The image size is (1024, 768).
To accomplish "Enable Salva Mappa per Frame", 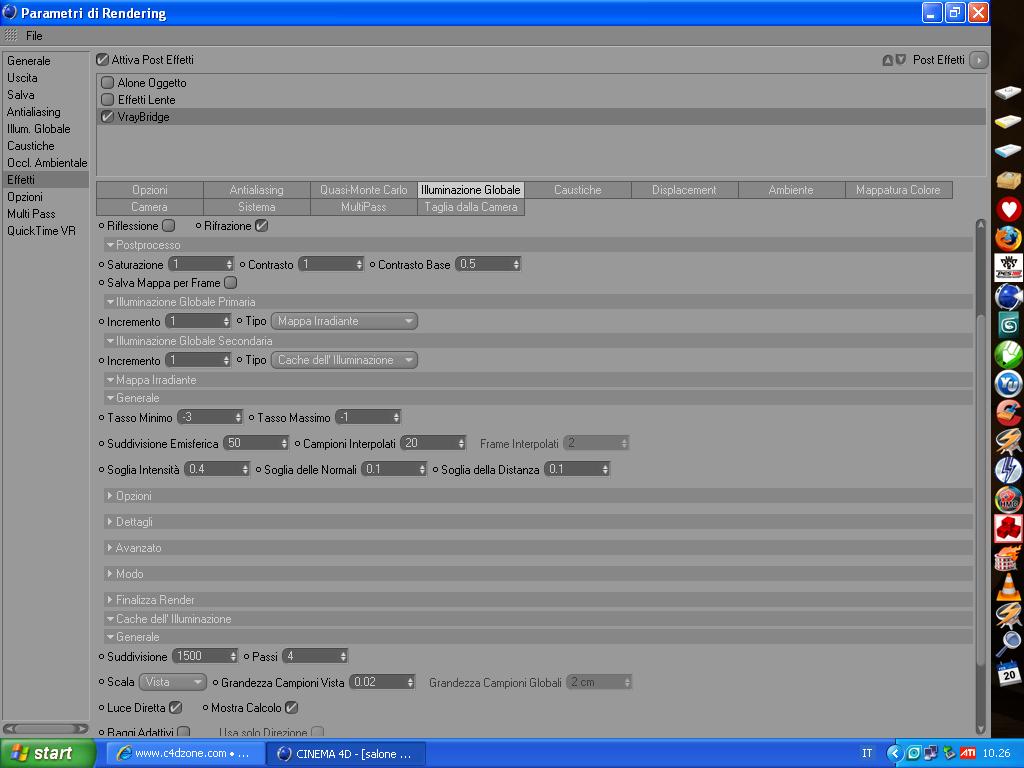I will [231, 282].
